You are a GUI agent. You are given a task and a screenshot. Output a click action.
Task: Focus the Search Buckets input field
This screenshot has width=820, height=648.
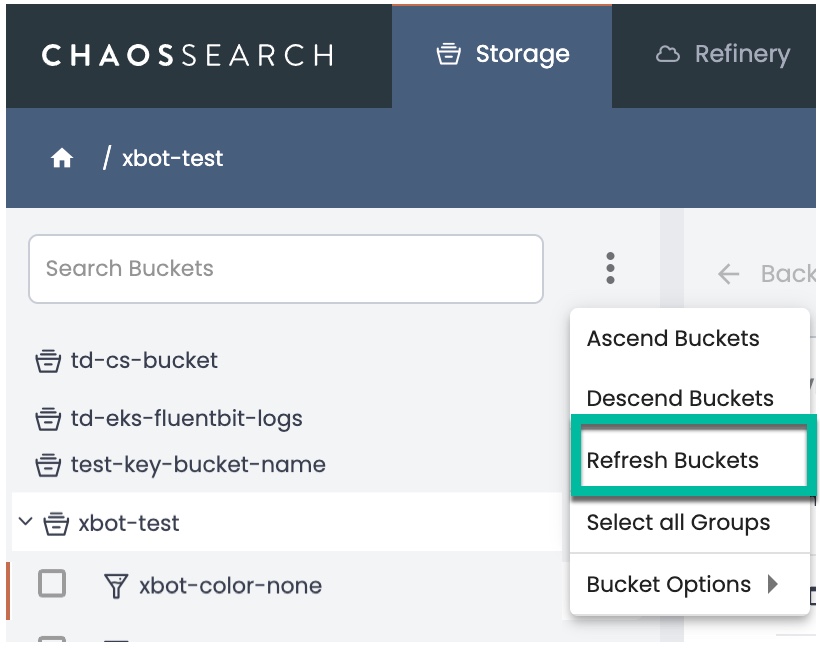click(x=285, y=268)
